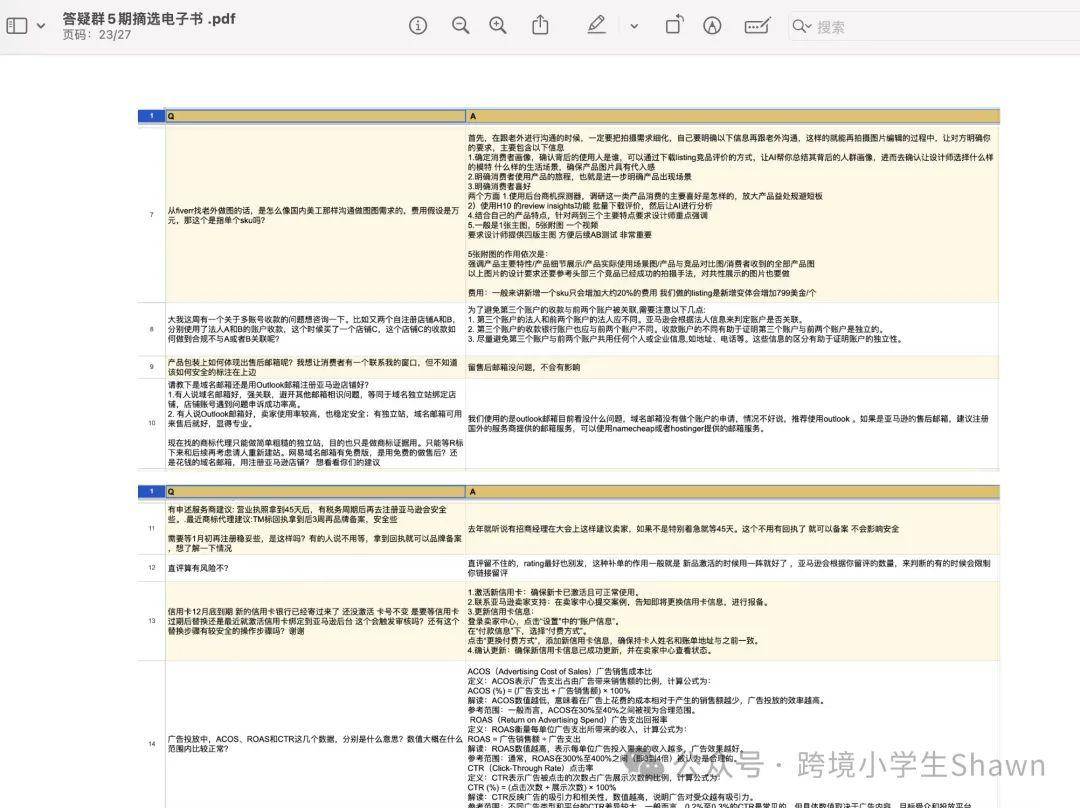Click question about 营业执照拿到45天后
The width and height of the screenshot is (1080, 808).
tap(315, 529)
